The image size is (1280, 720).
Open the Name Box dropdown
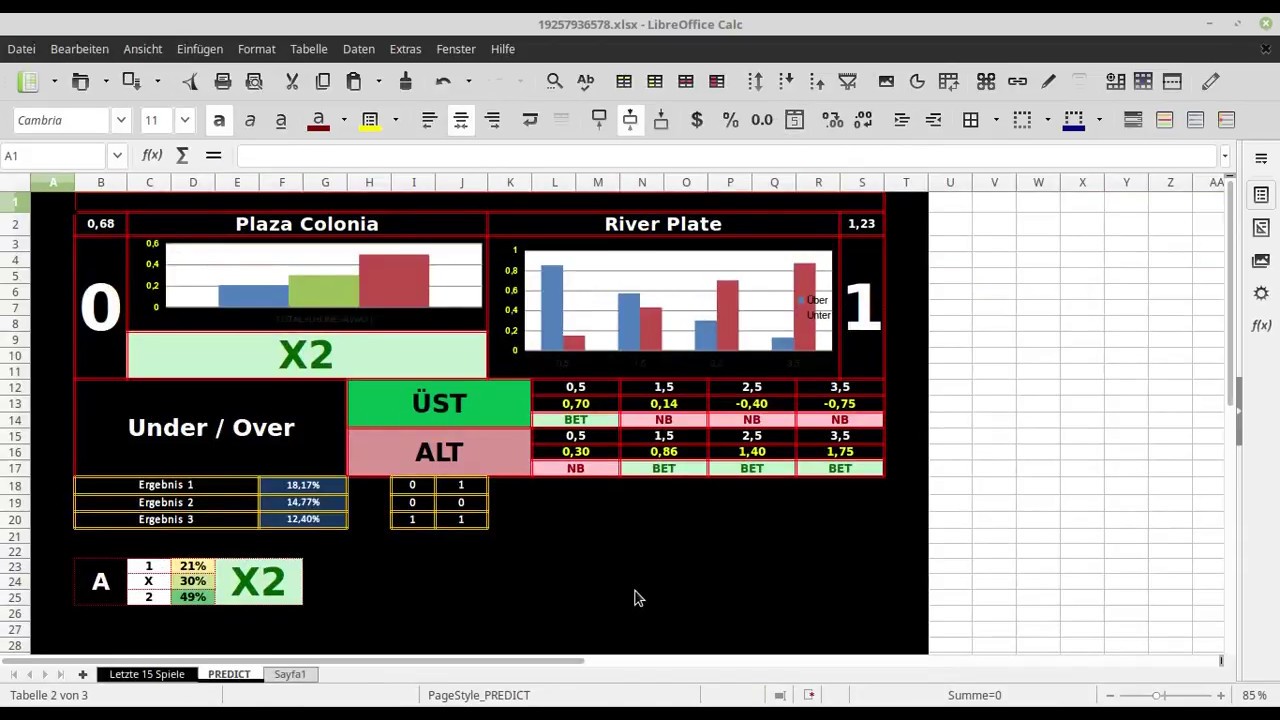[x=117, y=155]
